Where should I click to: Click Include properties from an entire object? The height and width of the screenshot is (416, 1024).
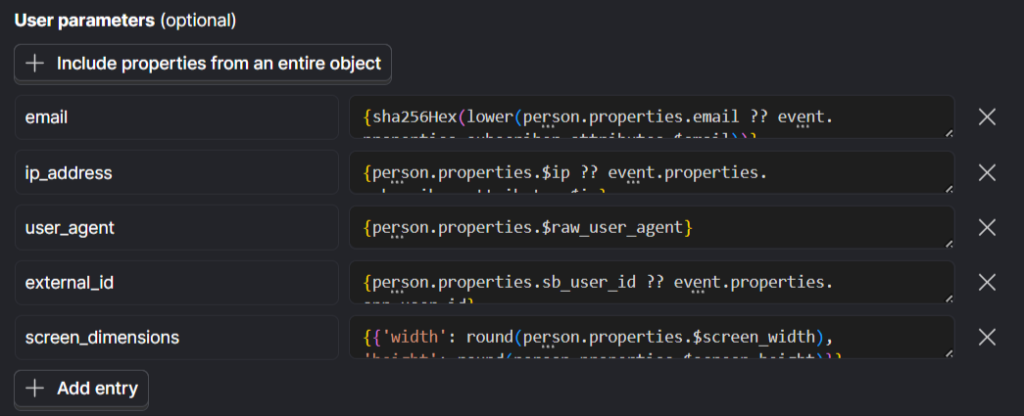click(203, 63)
